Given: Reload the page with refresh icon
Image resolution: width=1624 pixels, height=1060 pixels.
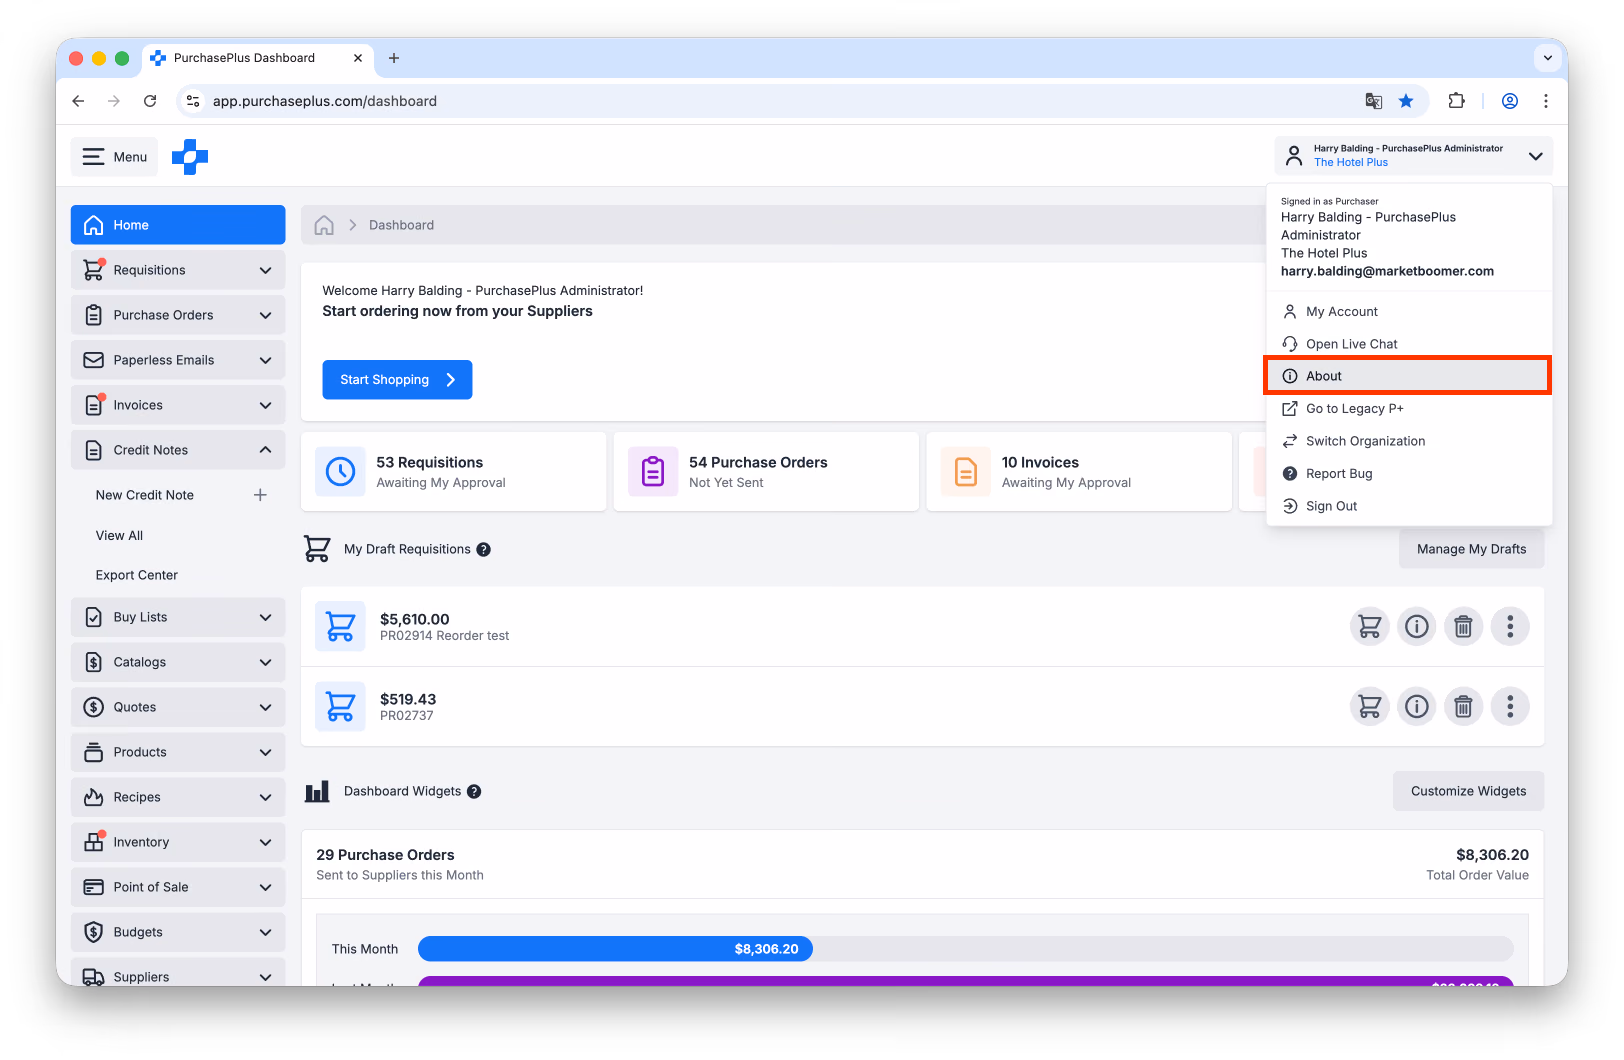Looking at the screenshot, I should [150, 101].
